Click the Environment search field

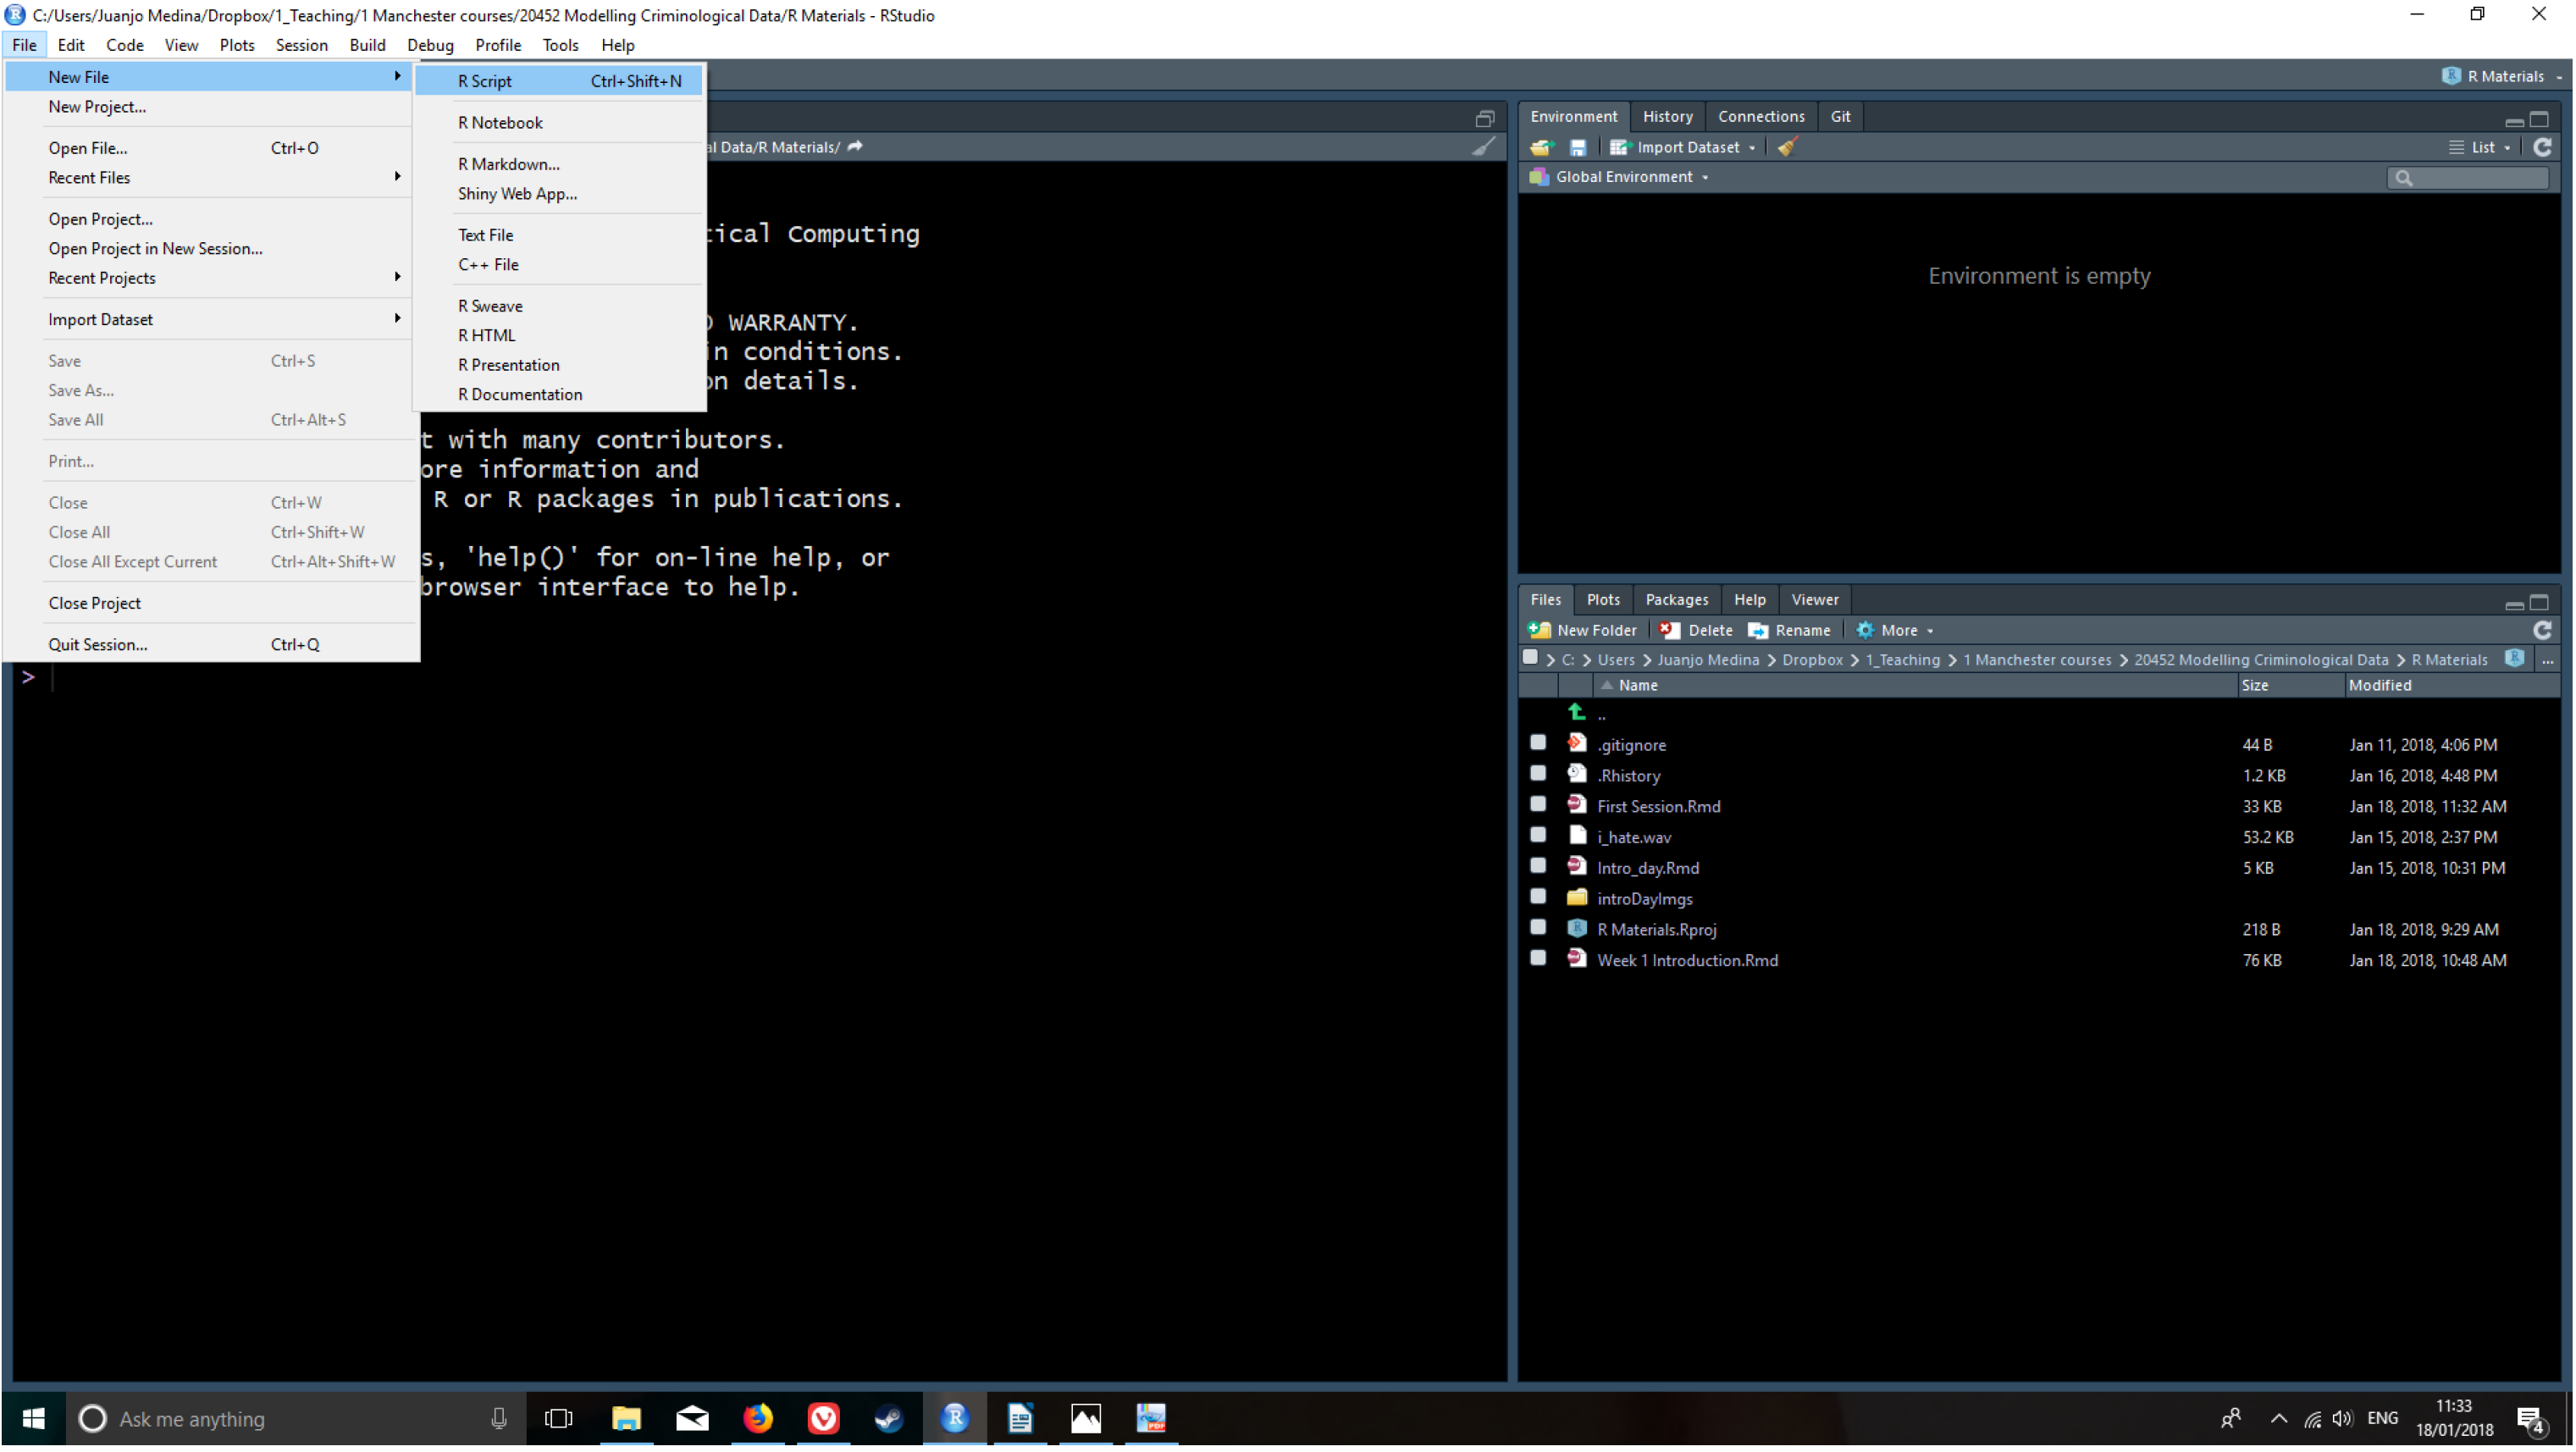coord(2475,178)
